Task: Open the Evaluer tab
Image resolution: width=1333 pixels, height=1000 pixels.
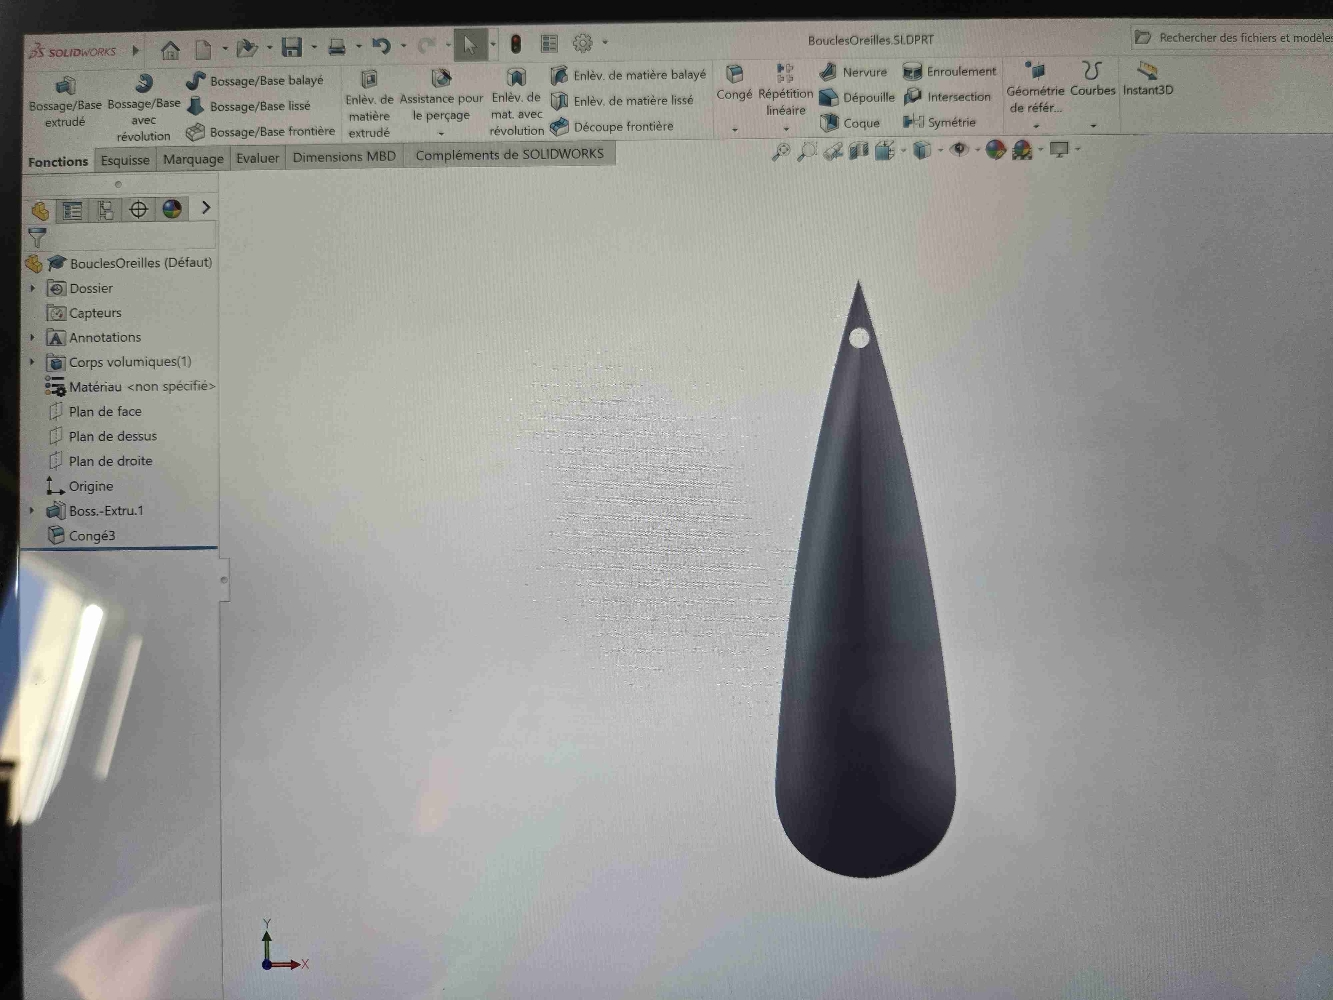Action: [x=257, y=158]
